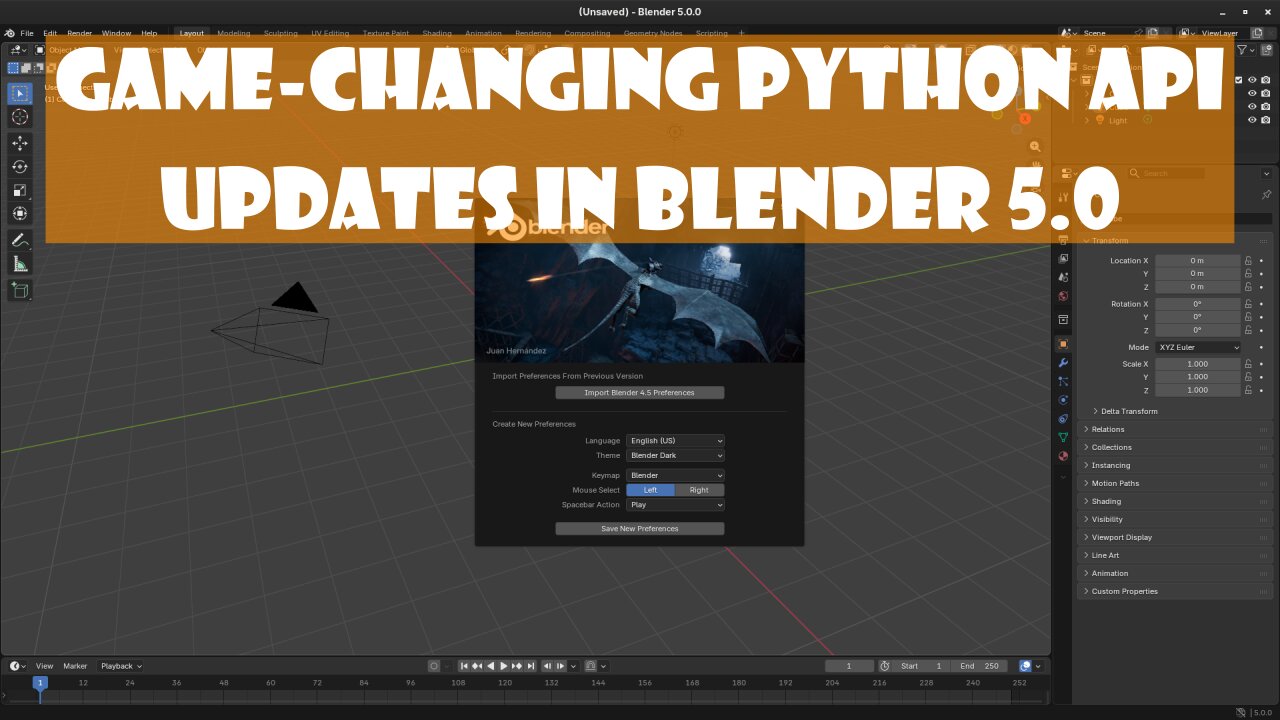Open the Render menu
This screenshot has width=1280, height=720.
[x=79, y=33]
